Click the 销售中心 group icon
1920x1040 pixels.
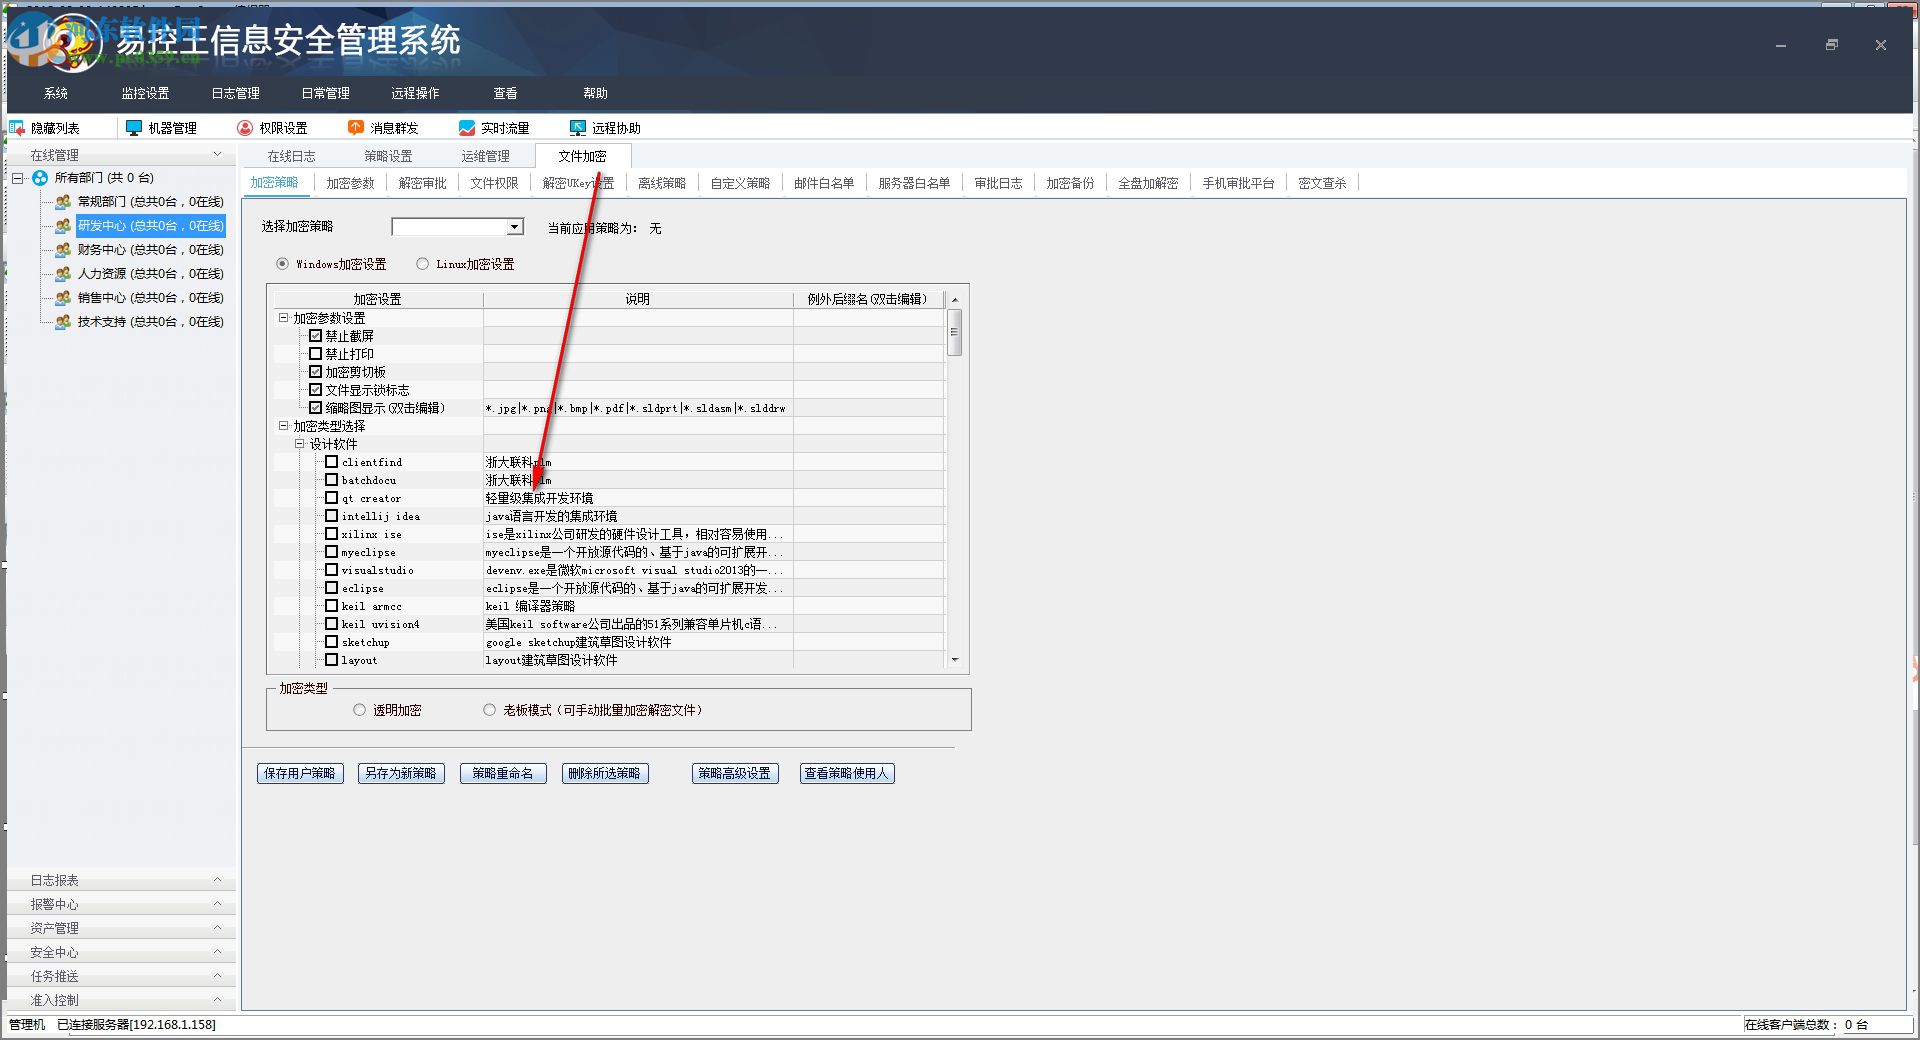pyautogui.click(x=63, y=298)
